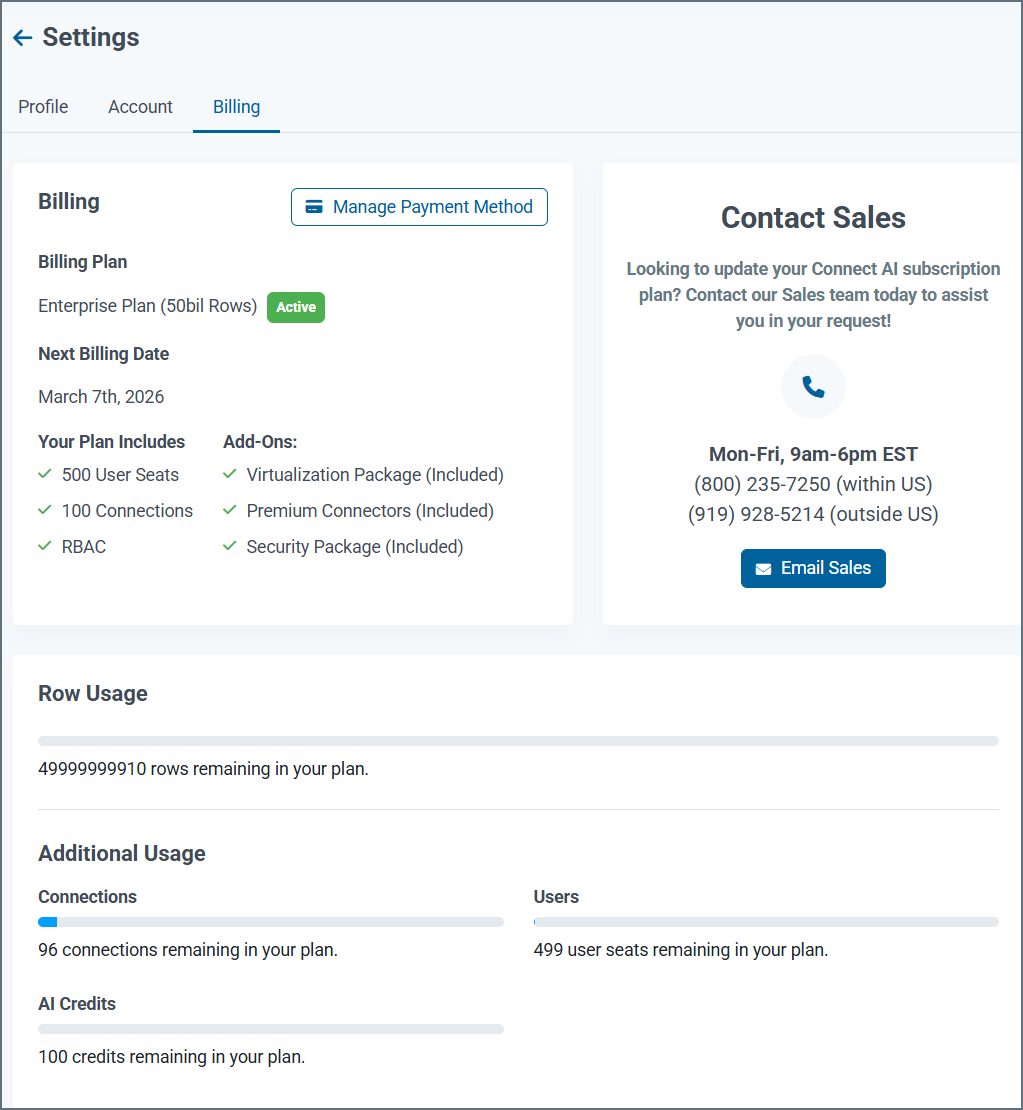Open the Billing tab

[x=236, y=106]
